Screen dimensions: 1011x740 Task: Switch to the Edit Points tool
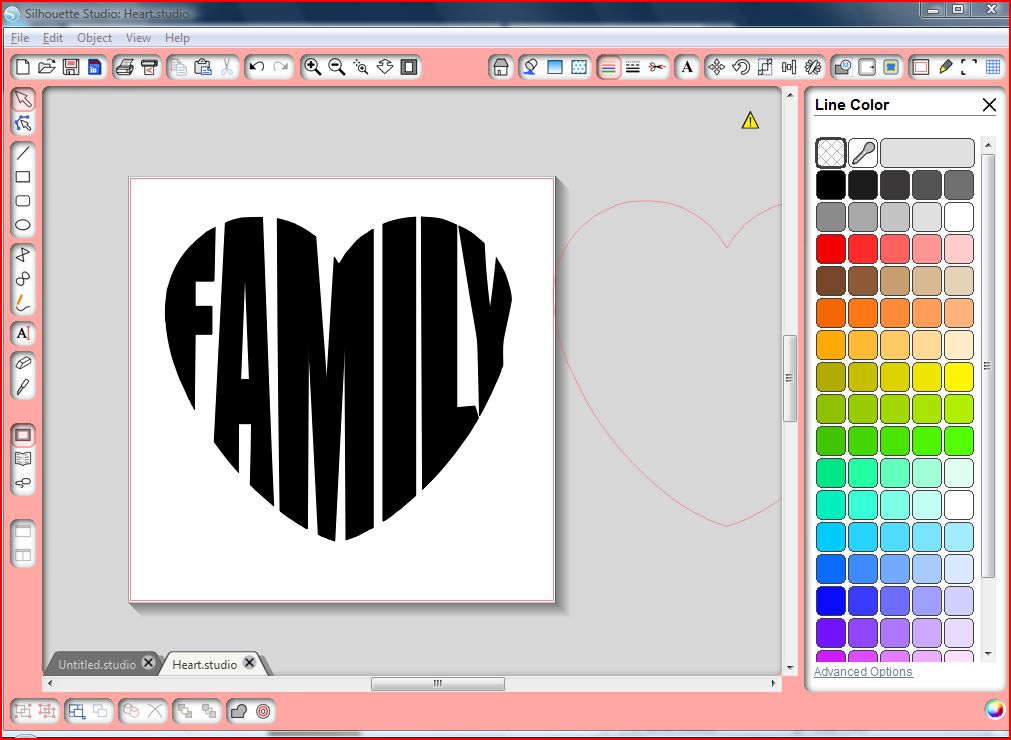pos(22,122)
